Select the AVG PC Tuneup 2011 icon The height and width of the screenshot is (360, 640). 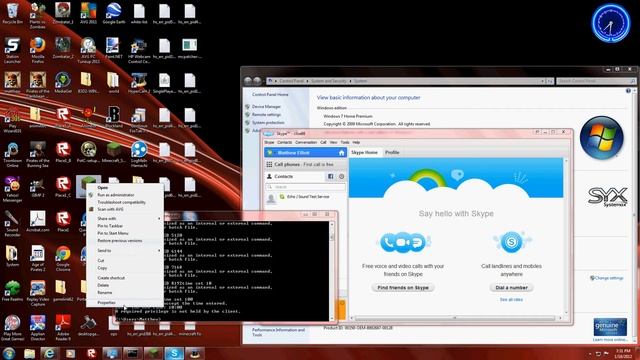[x=88, y=50]
